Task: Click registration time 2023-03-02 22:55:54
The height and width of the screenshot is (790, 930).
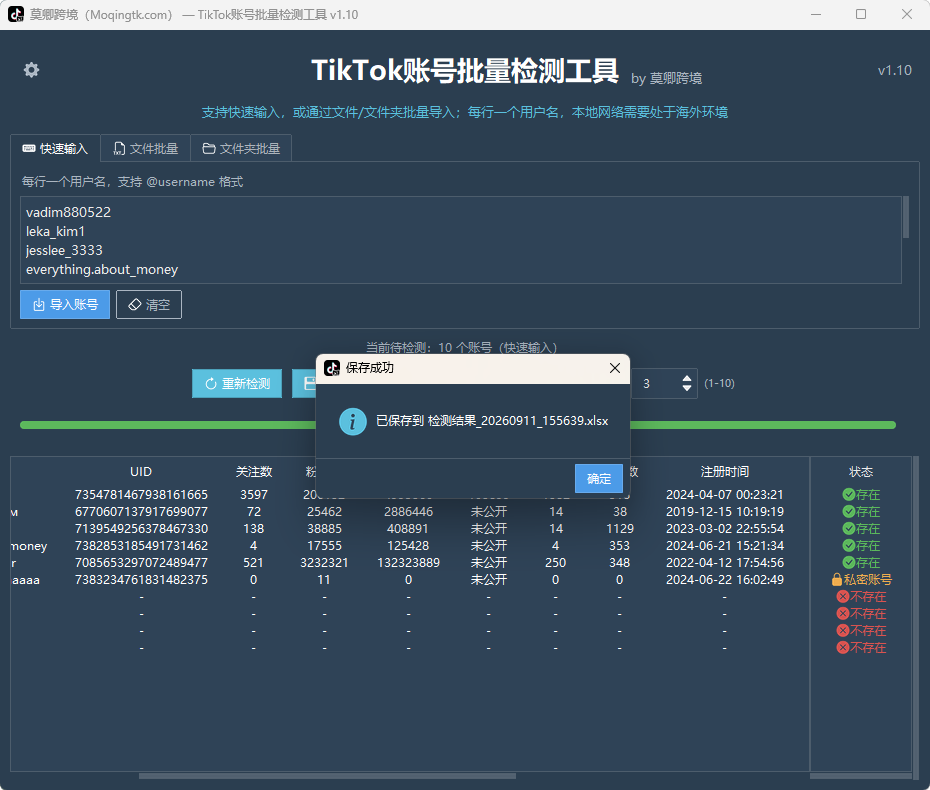Action: (x=725, y=528)
